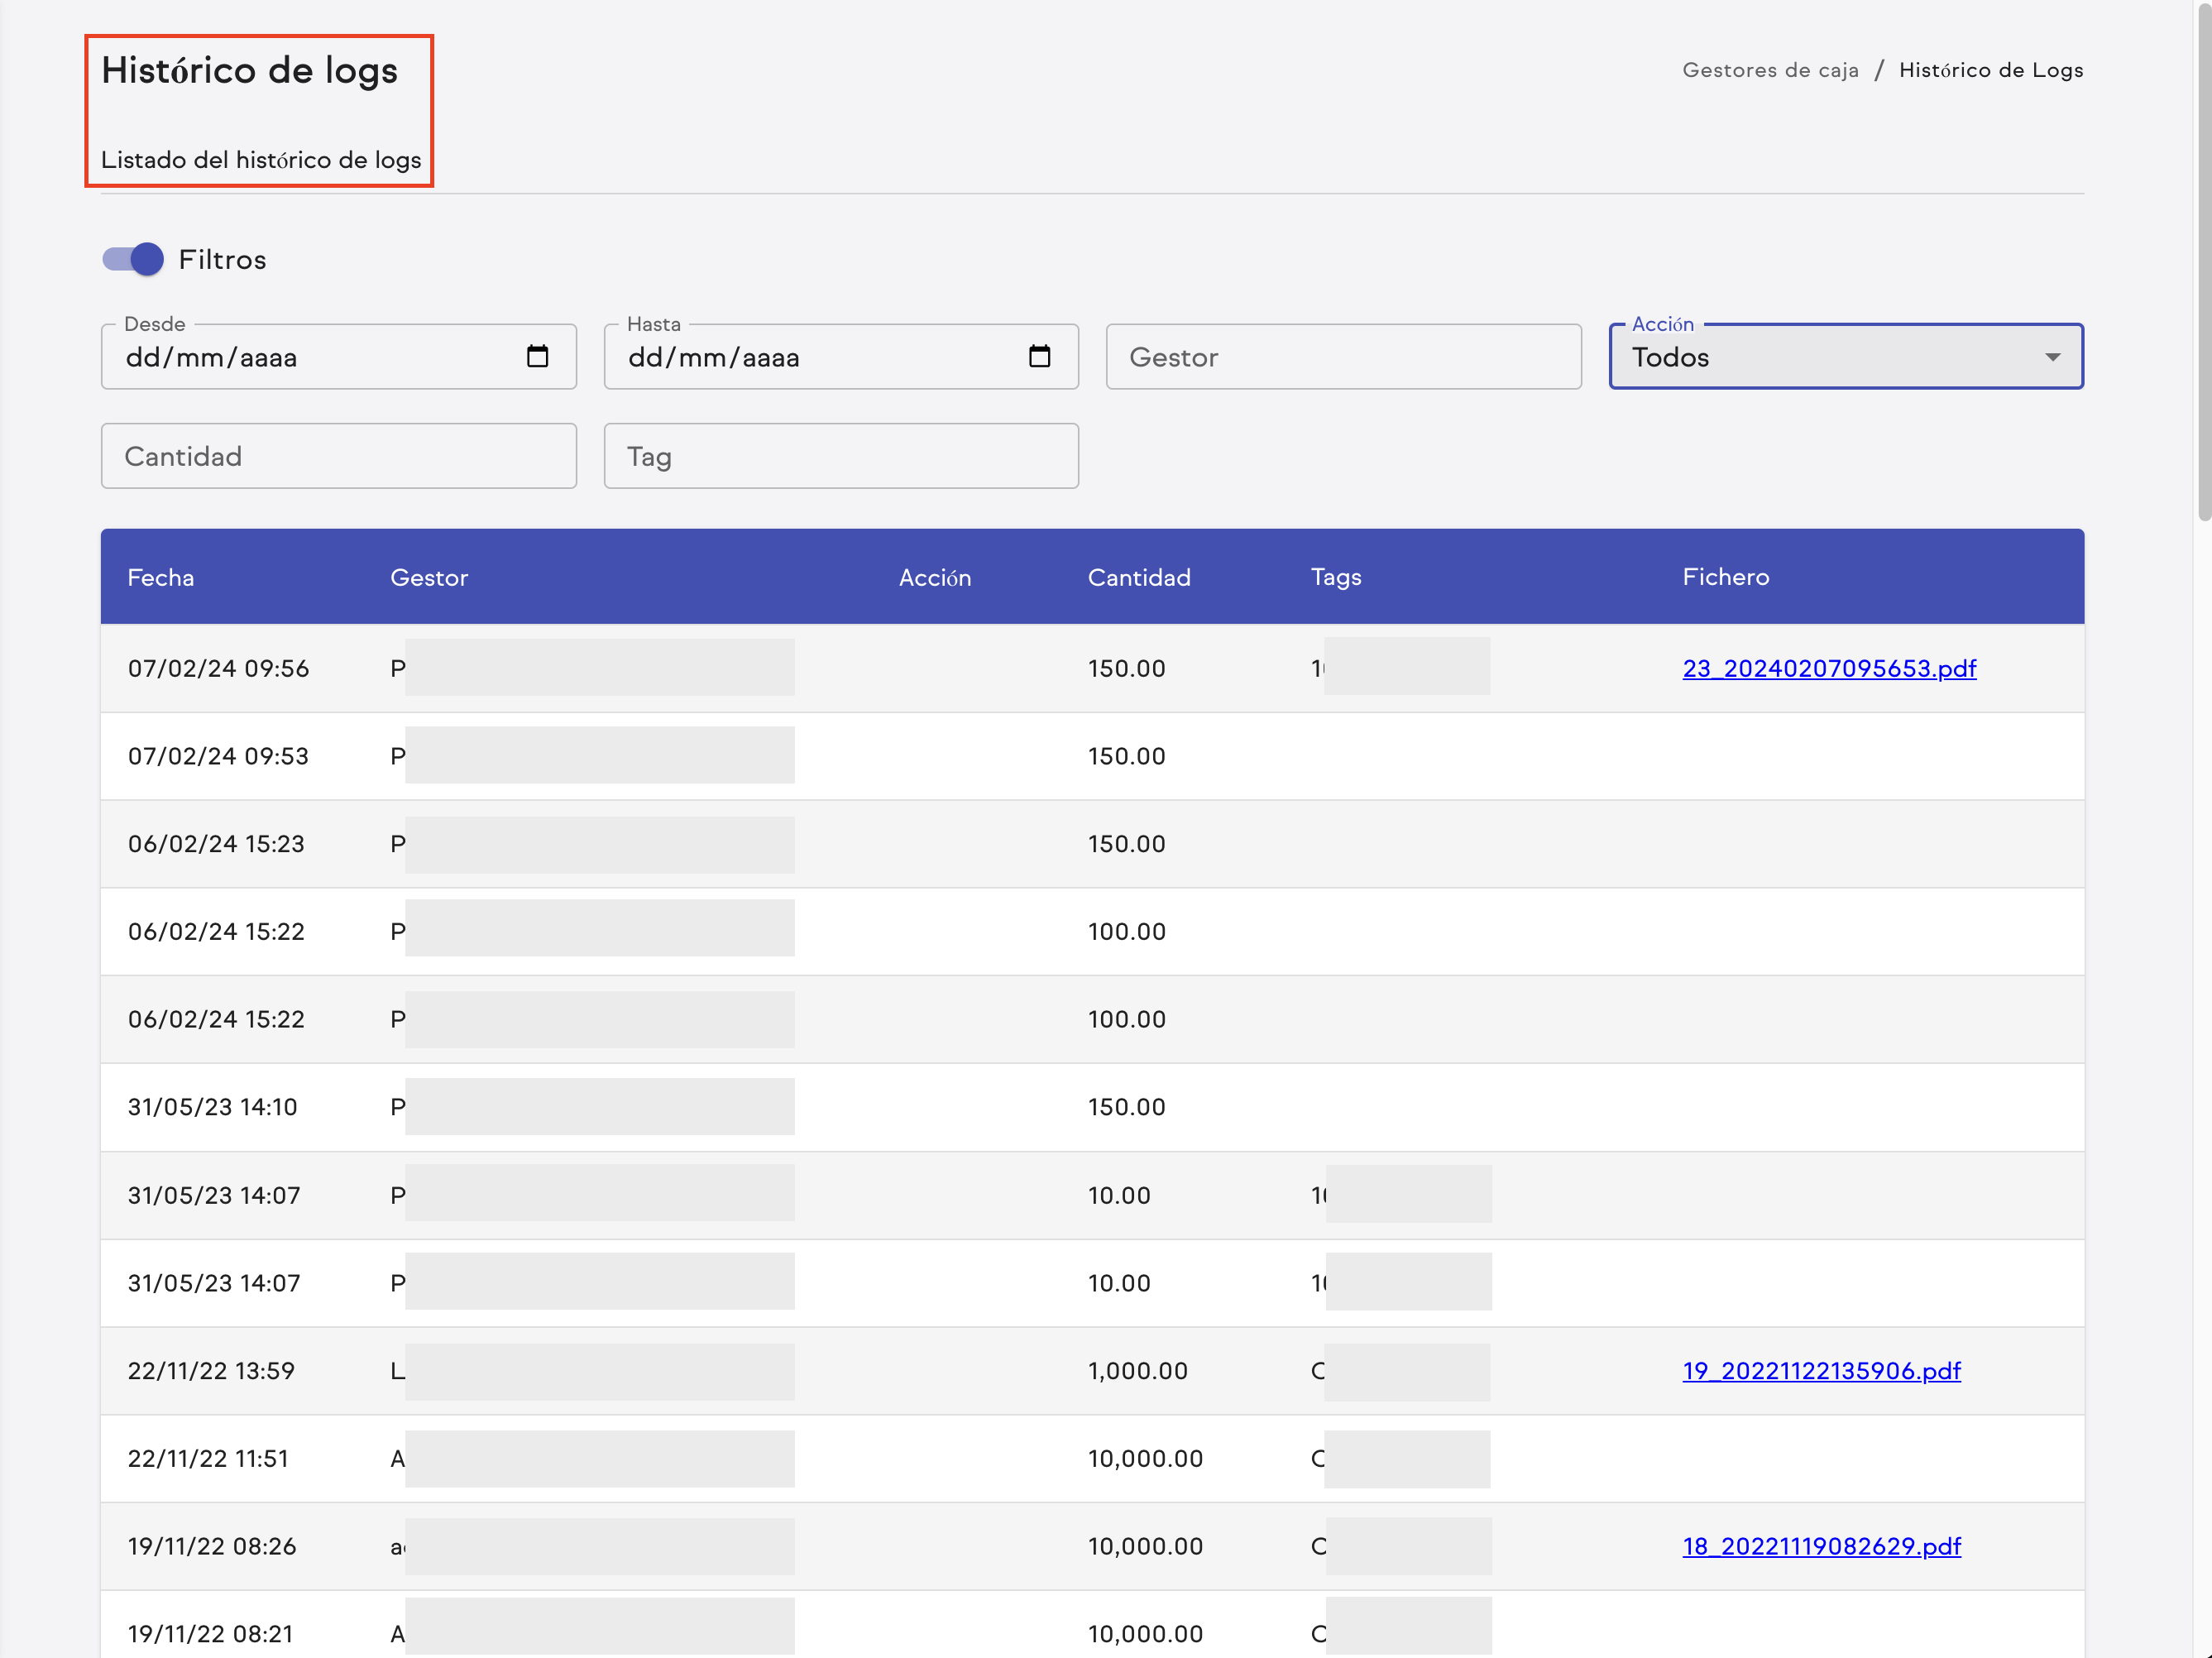Open the Hasta date picker calendar icon

[1039, 357]
